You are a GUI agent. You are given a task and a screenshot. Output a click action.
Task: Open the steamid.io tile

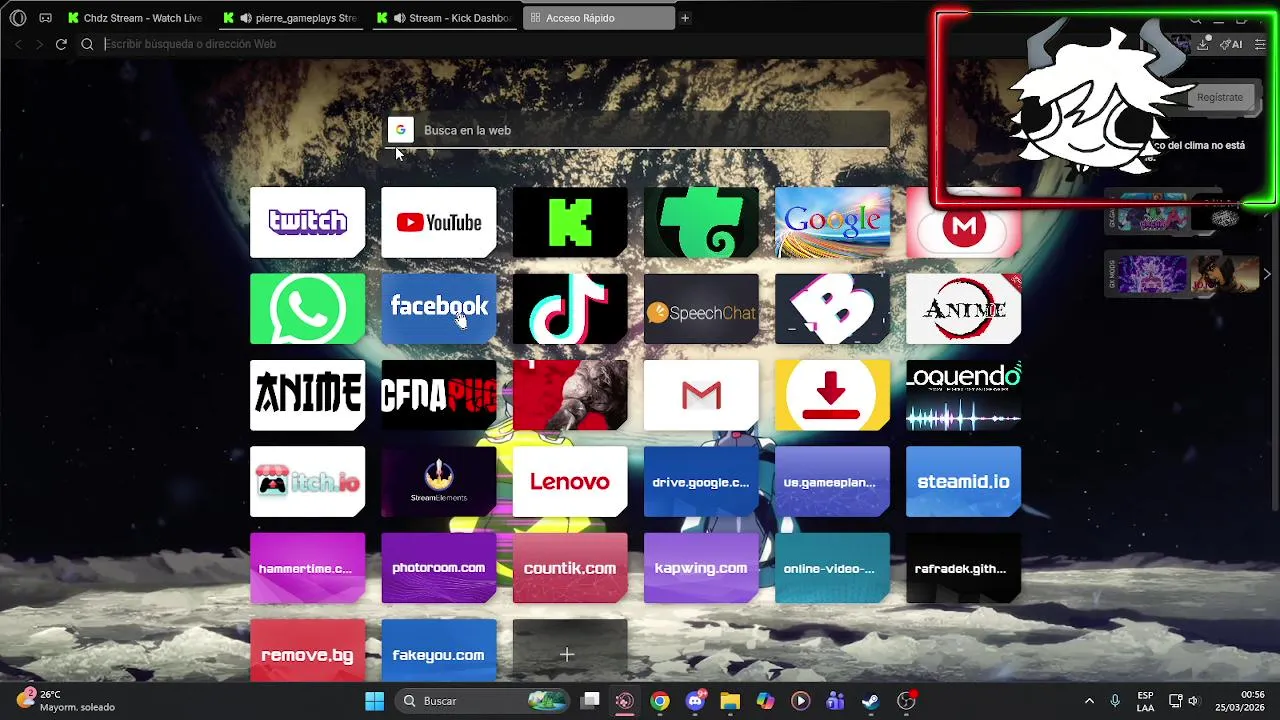[963, 482]
